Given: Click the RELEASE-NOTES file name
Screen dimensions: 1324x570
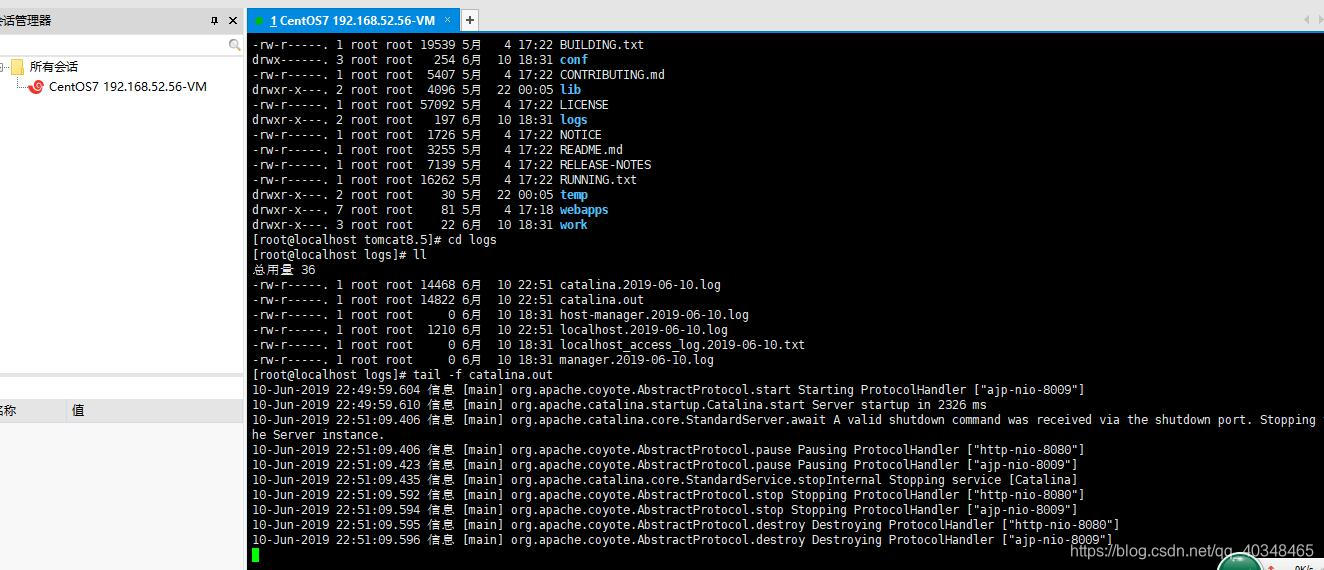Looking at the screenshot, I should (x=605, y=165).
